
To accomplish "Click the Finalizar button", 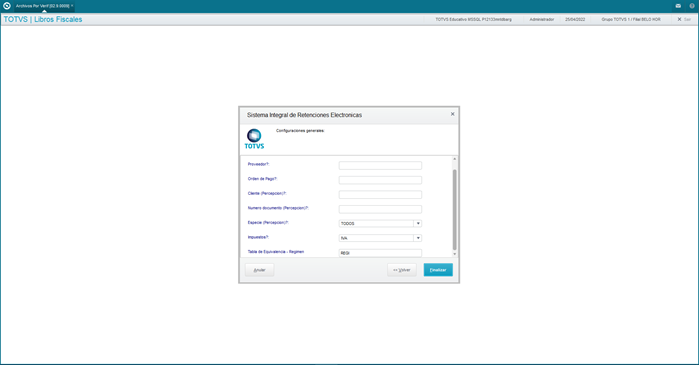I will pyautogui.click(x=438, y=270).
